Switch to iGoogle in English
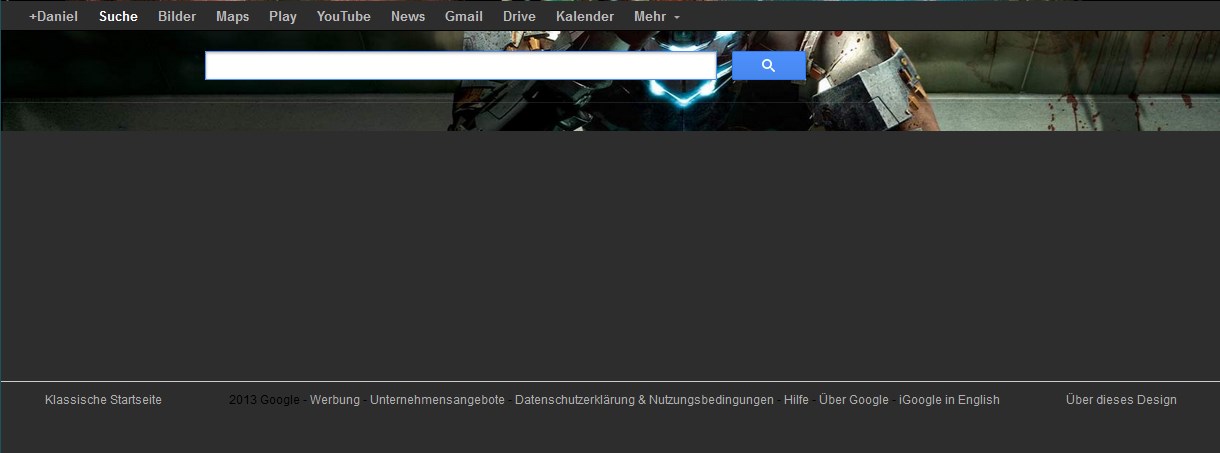Screen dimensions: 1220x453 949,400
